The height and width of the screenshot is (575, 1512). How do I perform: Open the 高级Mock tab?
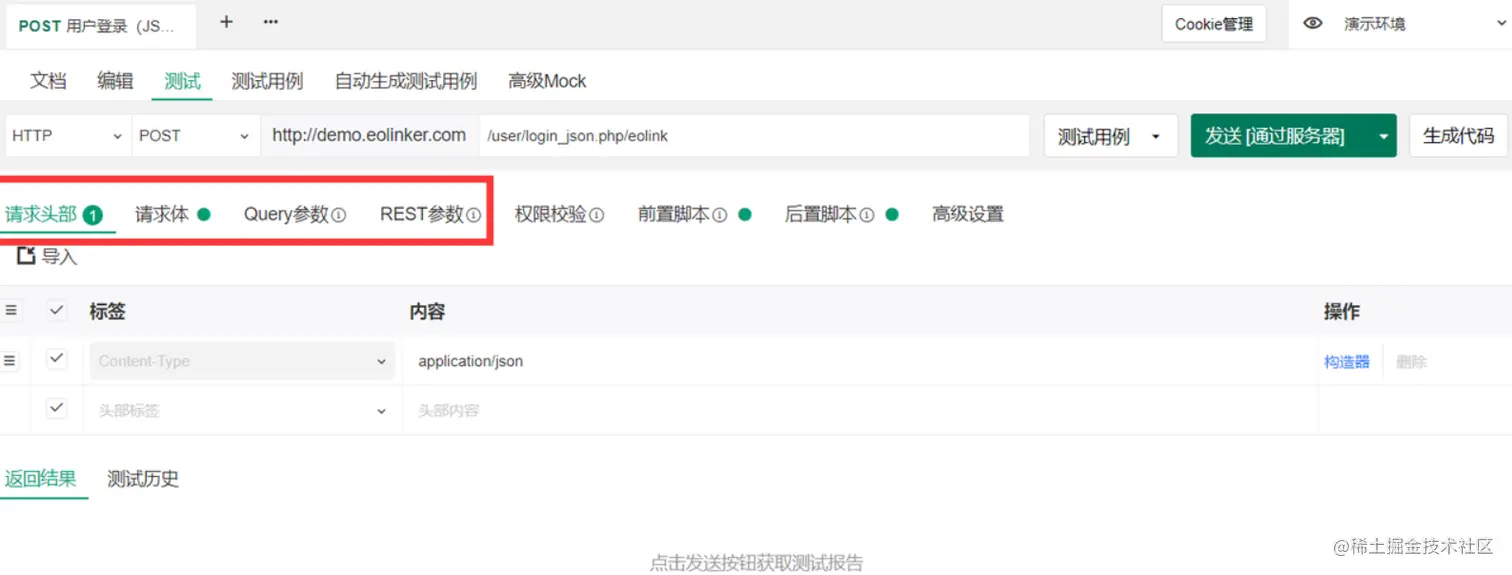[547, 81]
